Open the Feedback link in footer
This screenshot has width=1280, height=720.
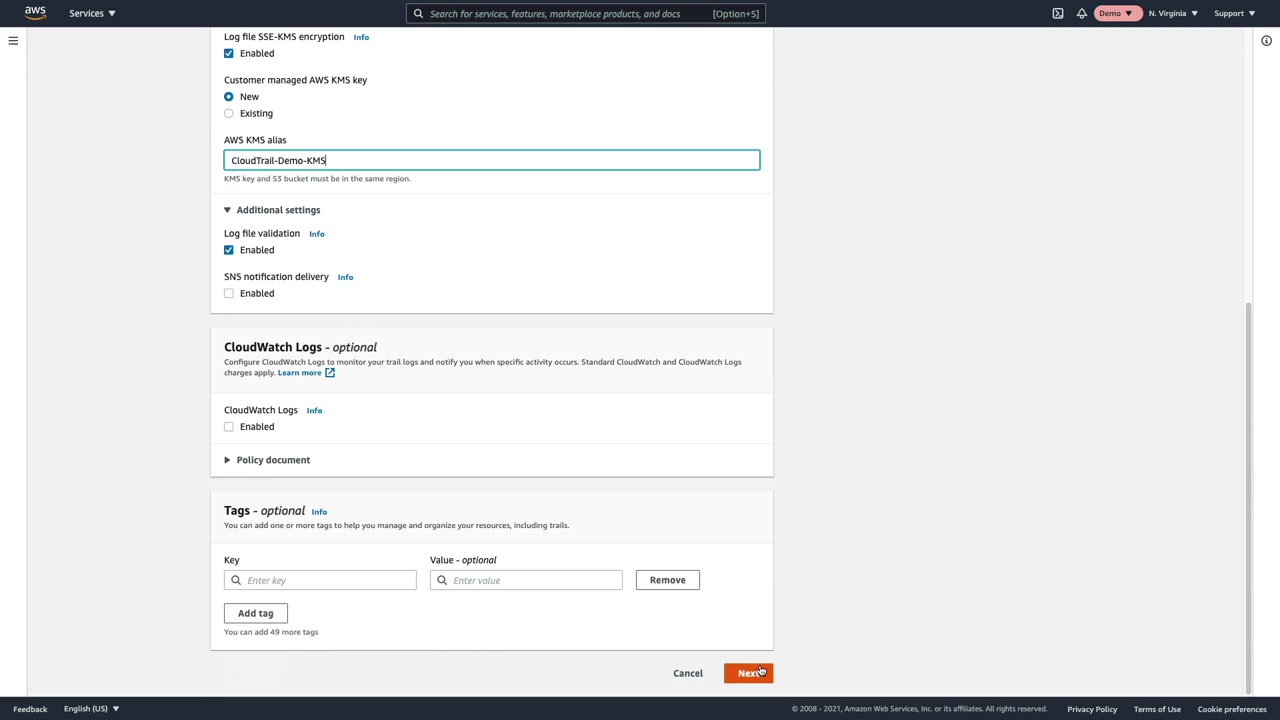point(30,709)
